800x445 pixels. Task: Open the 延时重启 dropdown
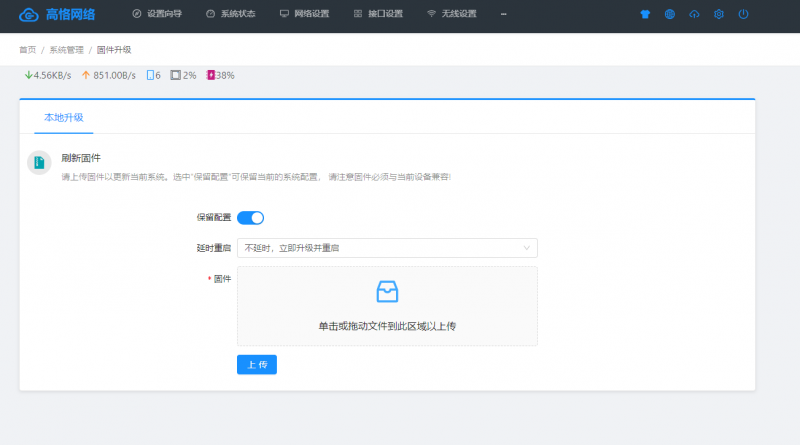[x=387, y=248]
